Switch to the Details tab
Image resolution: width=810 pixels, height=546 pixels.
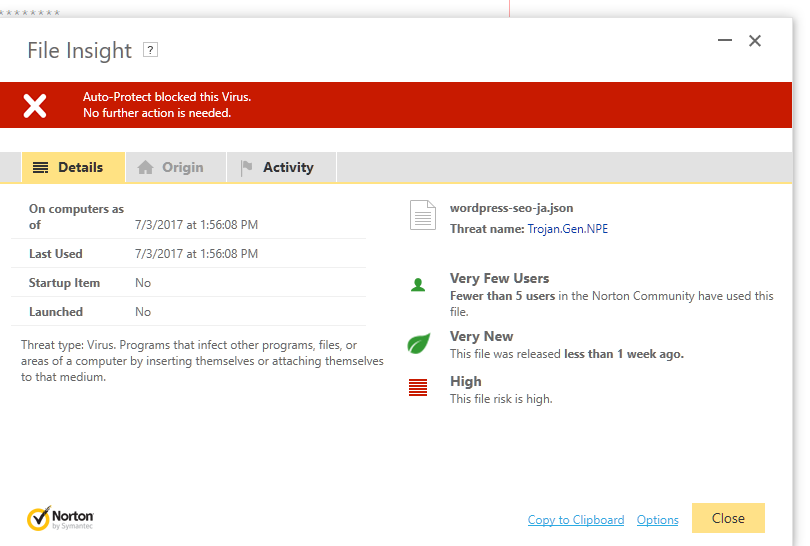[x=73, y=167]
